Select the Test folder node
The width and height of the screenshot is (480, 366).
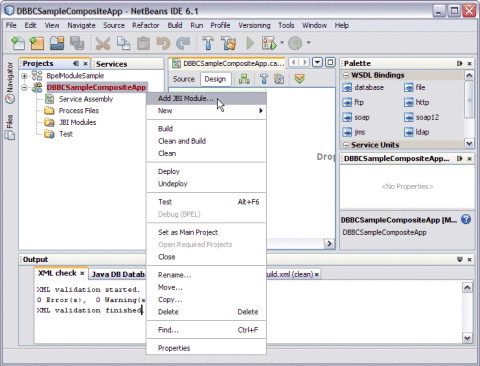66,134
